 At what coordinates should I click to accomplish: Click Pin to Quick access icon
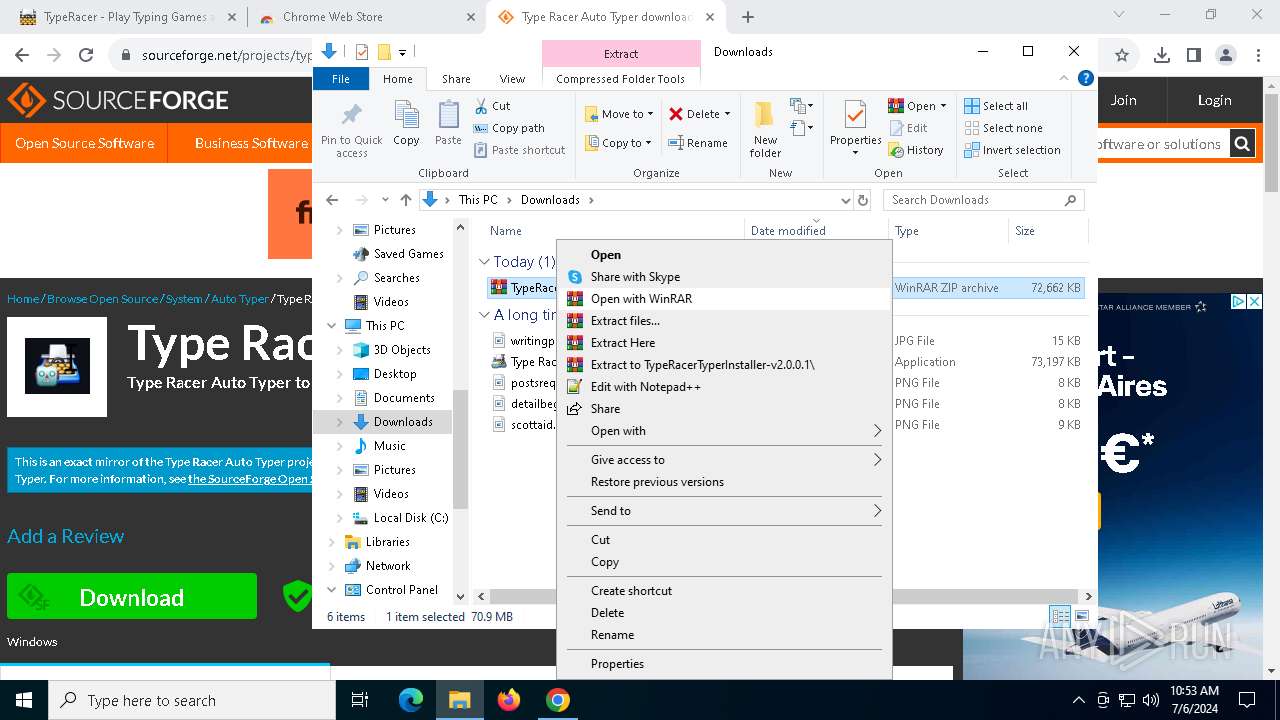click(x=351, y=129)
